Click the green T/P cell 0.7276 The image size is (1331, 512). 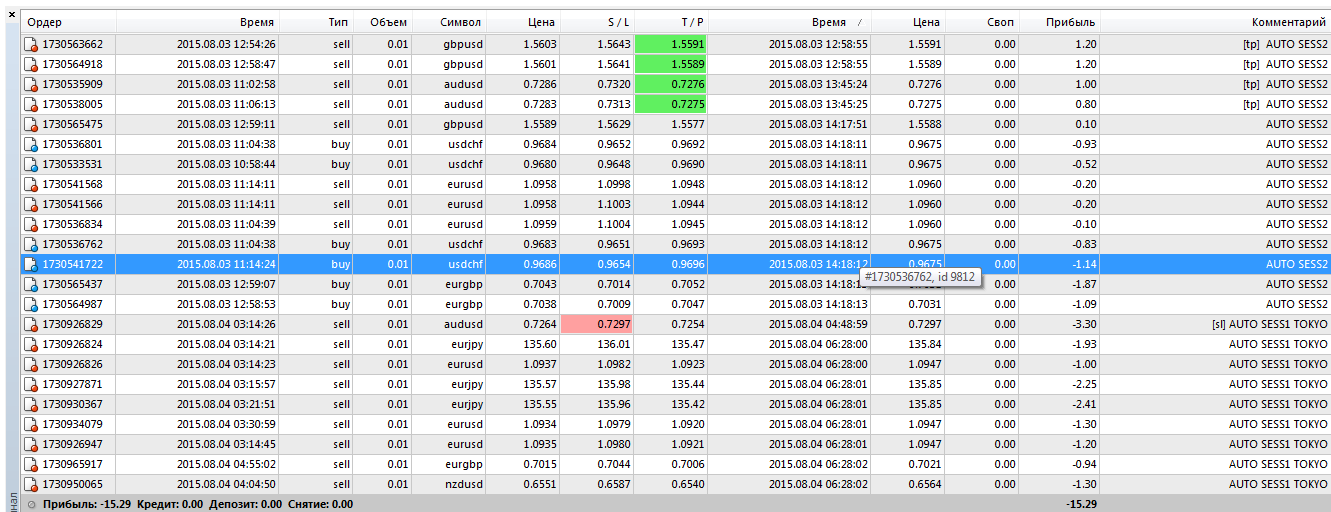671,84
